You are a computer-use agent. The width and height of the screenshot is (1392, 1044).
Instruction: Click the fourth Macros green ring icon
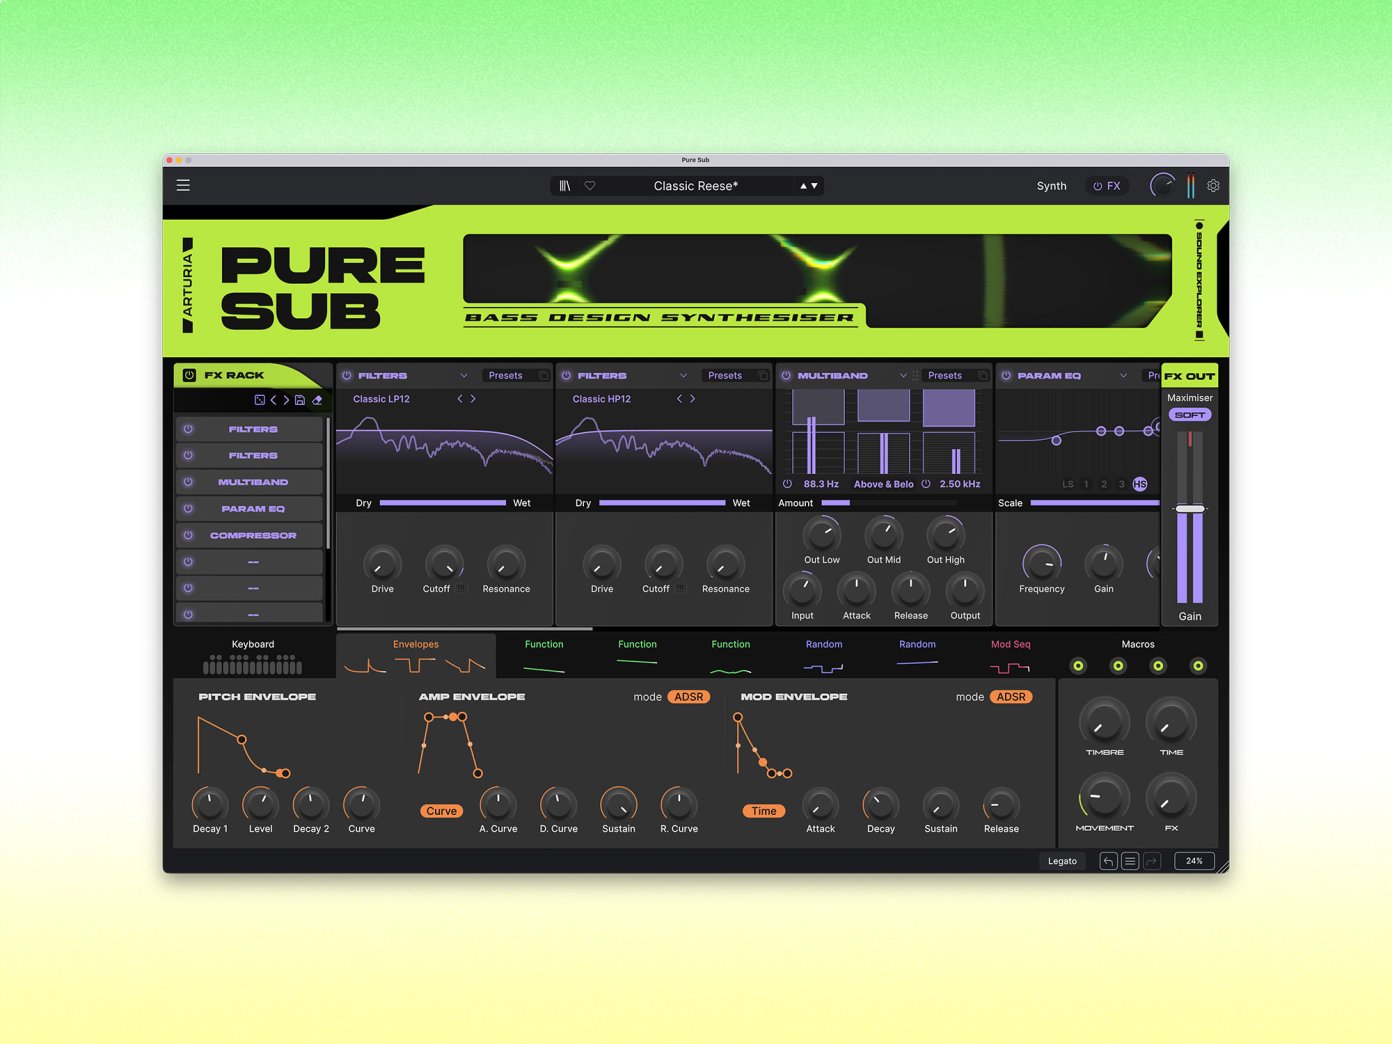pos(1198,666)
